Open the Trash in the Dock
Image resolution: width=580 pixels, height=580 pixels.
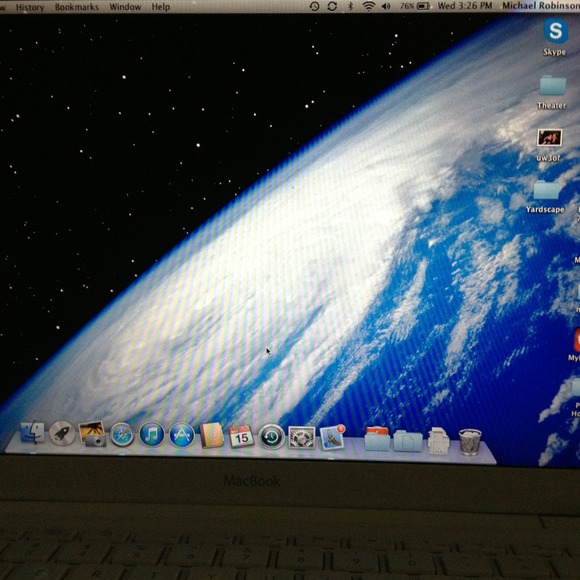[470, 442]
